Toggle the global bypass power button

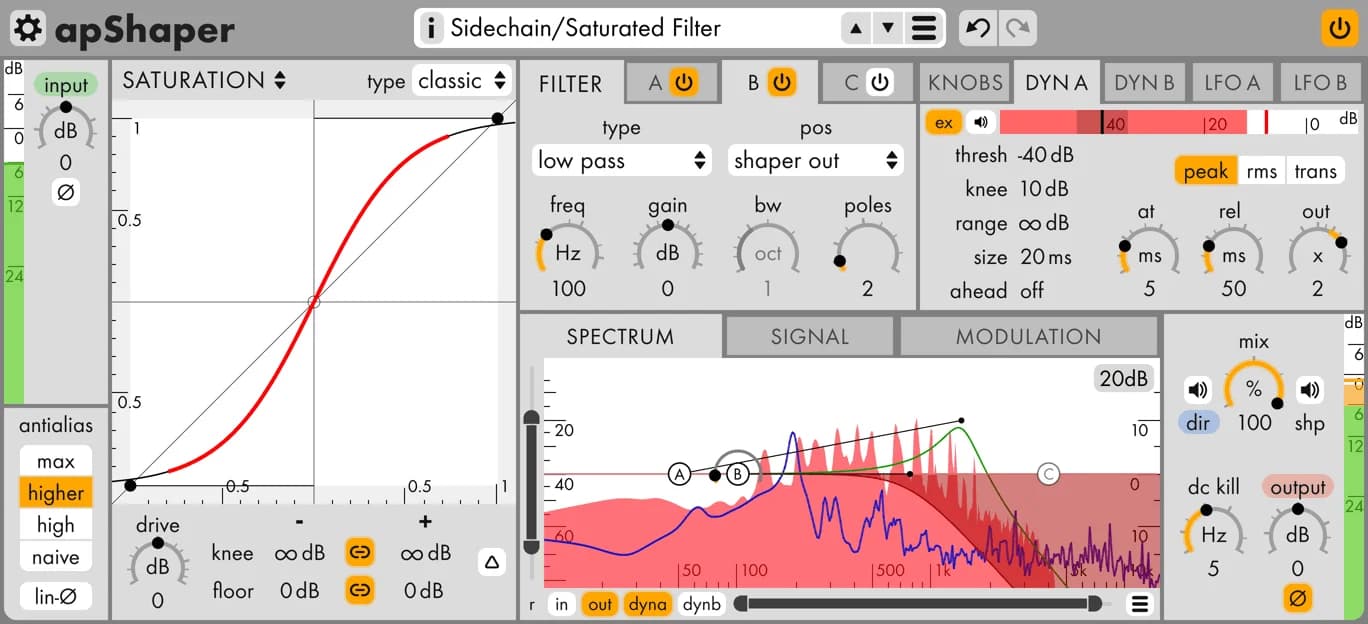(1339, 29)
